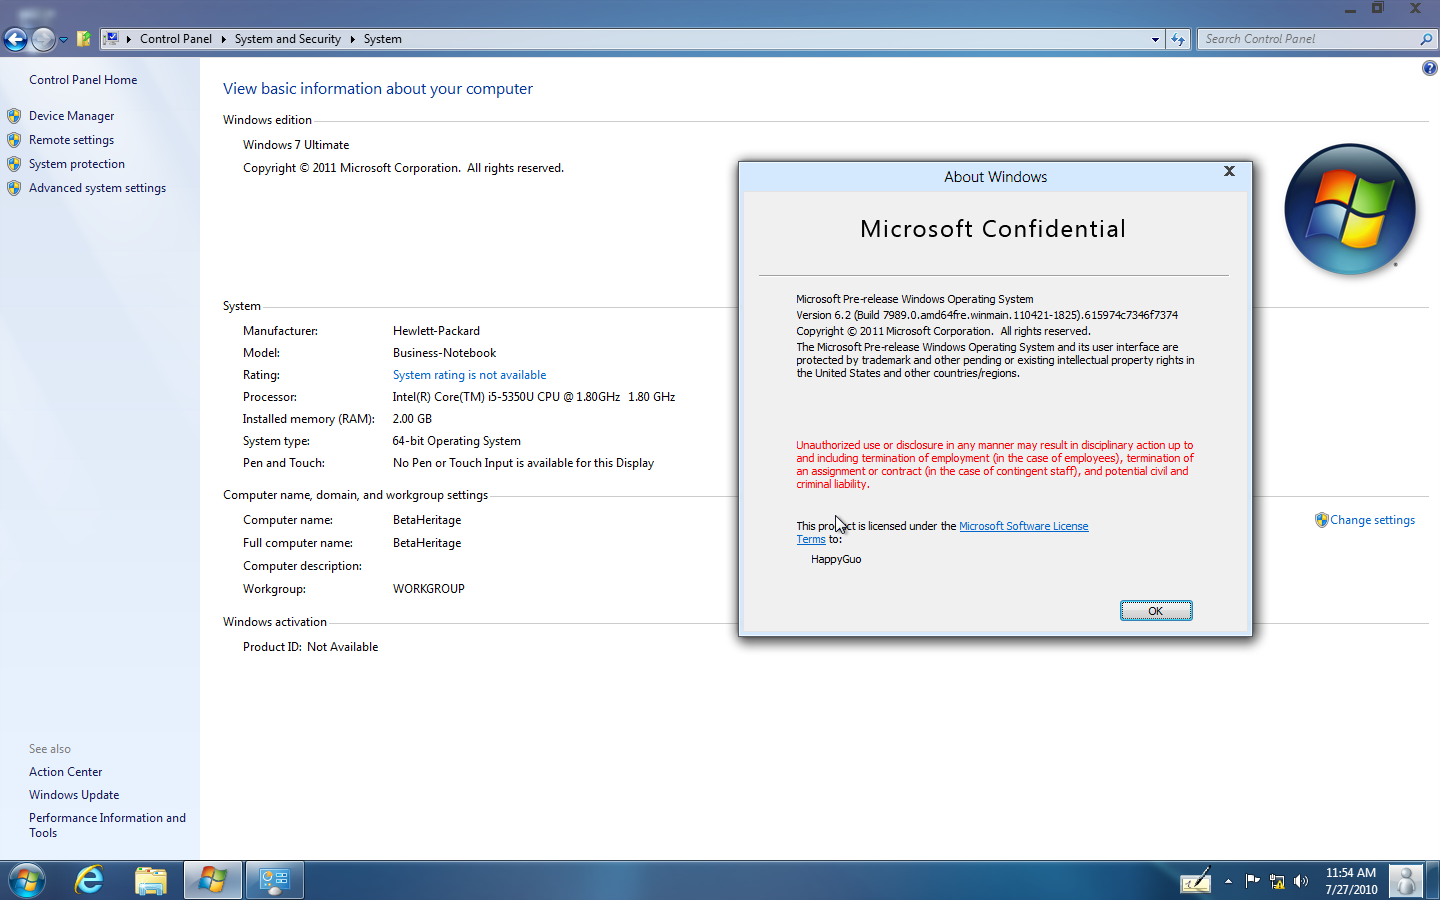1440x900 pixels.
Task: Select System in the breadcrumb path
Action: [x=383, y=39]
